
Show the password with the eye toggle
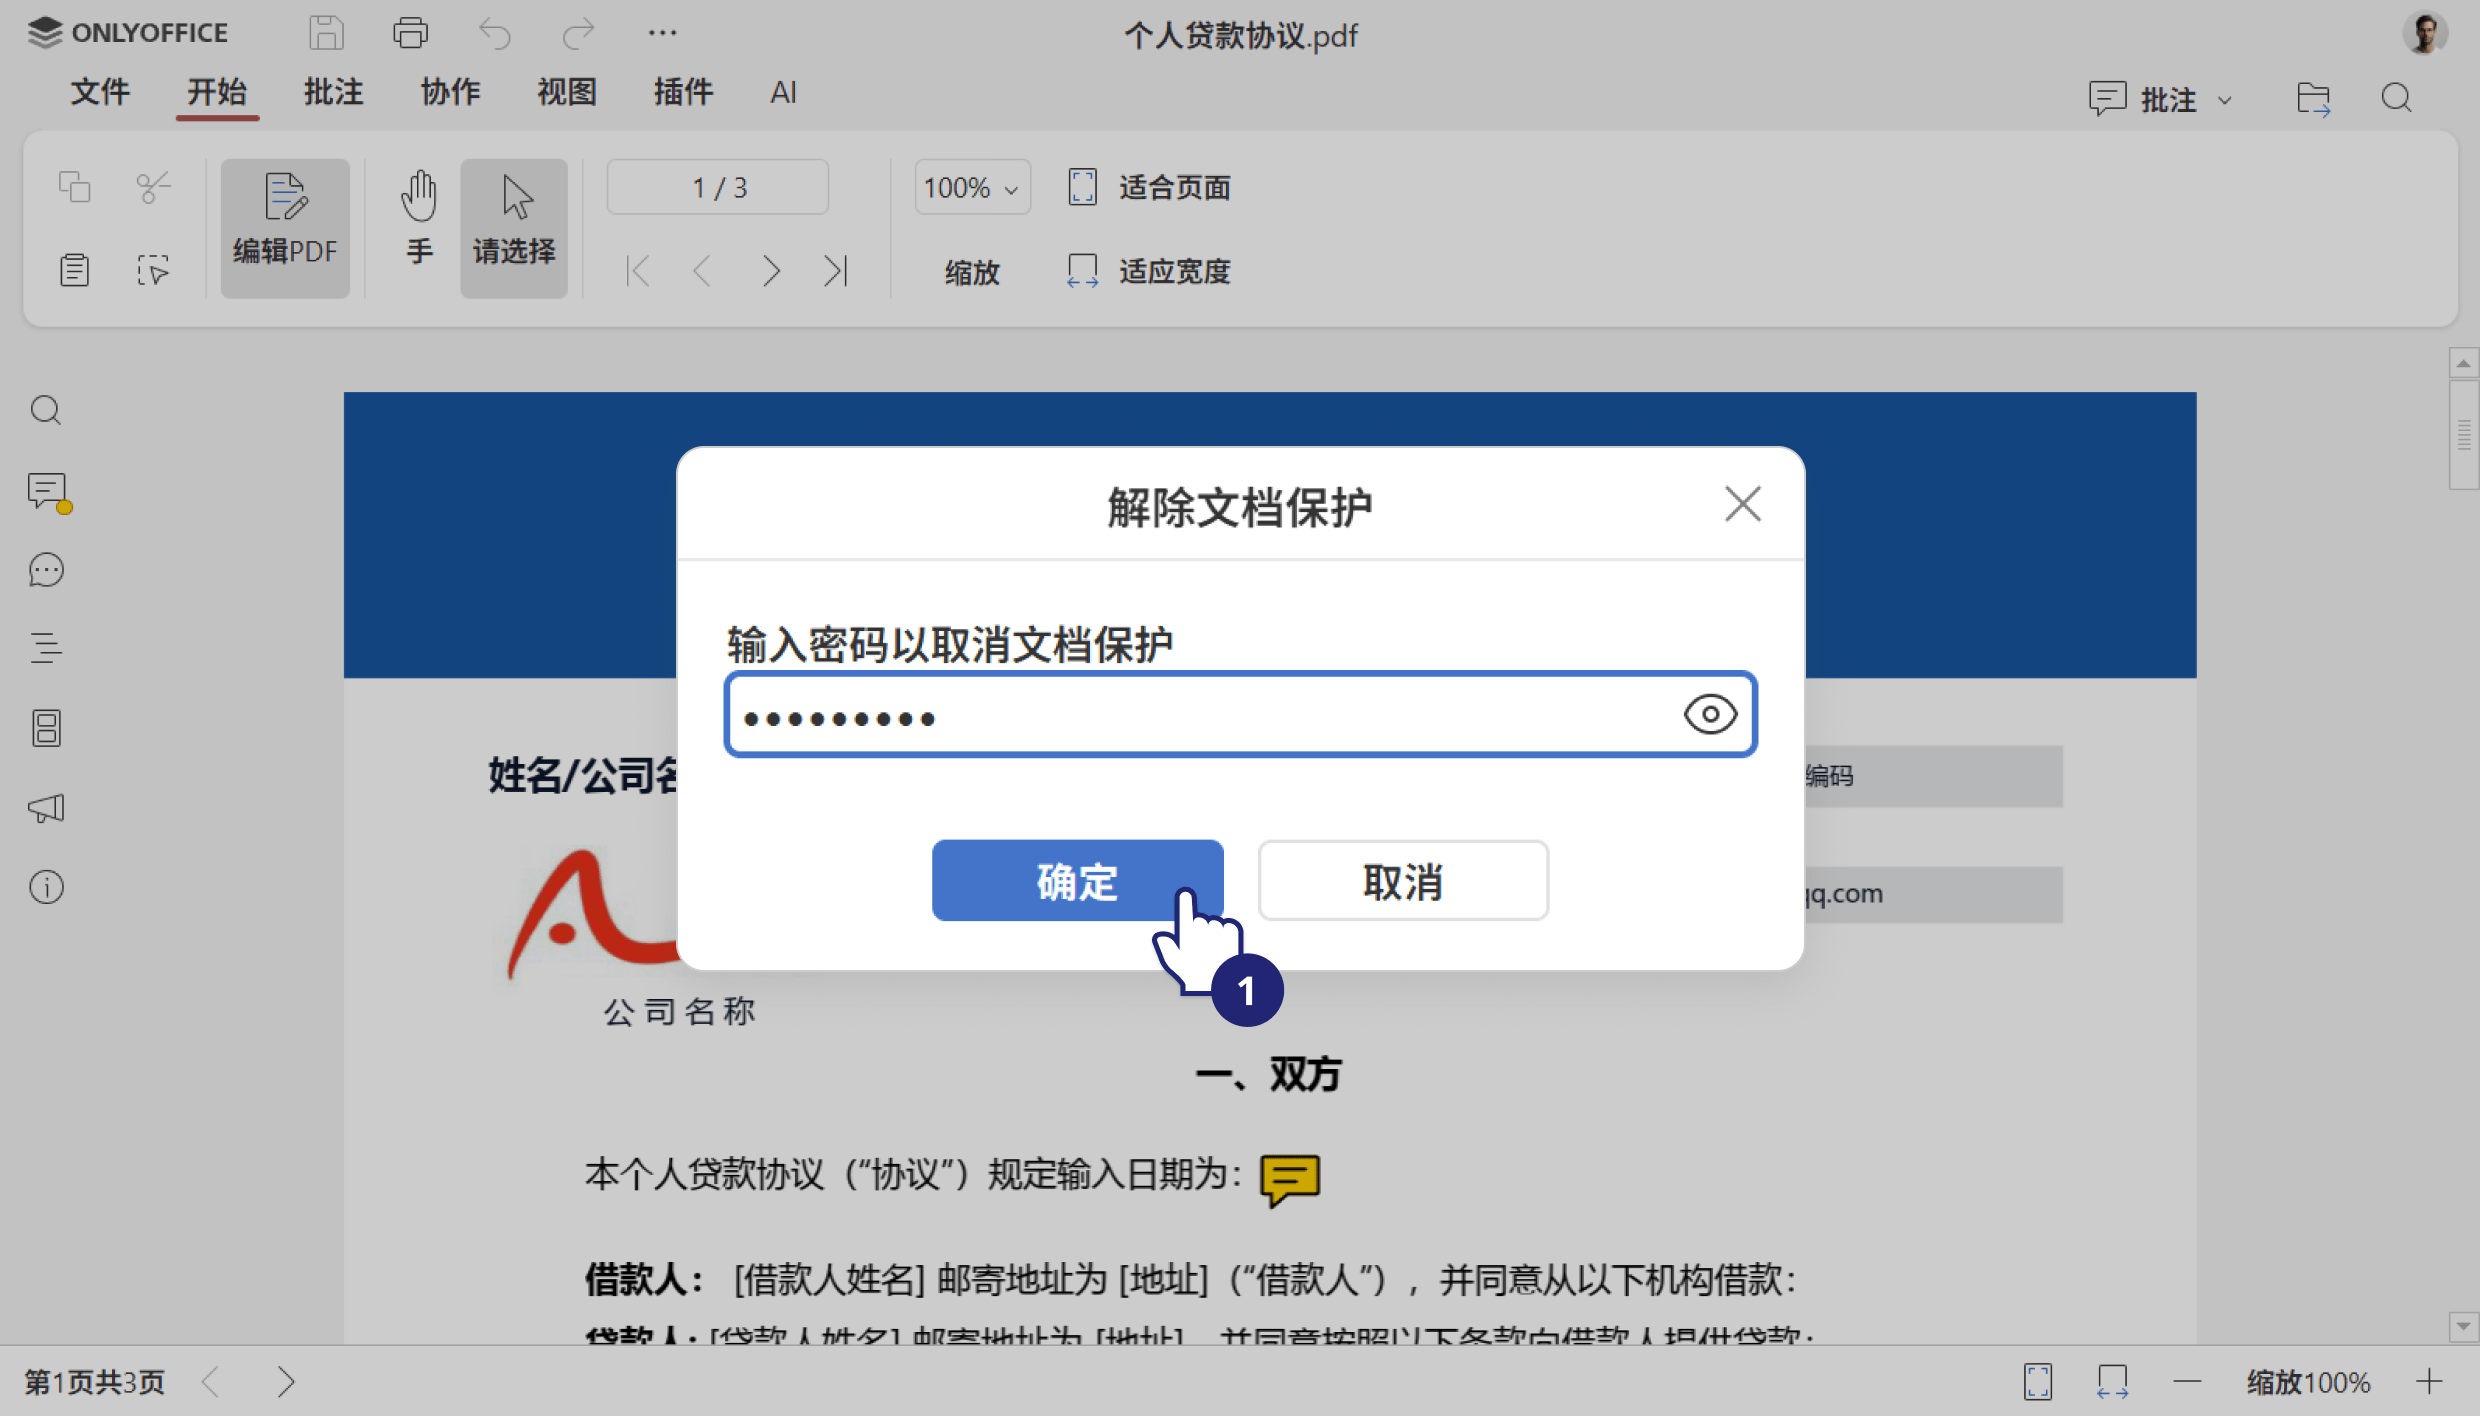click(x=1710, y=714)
